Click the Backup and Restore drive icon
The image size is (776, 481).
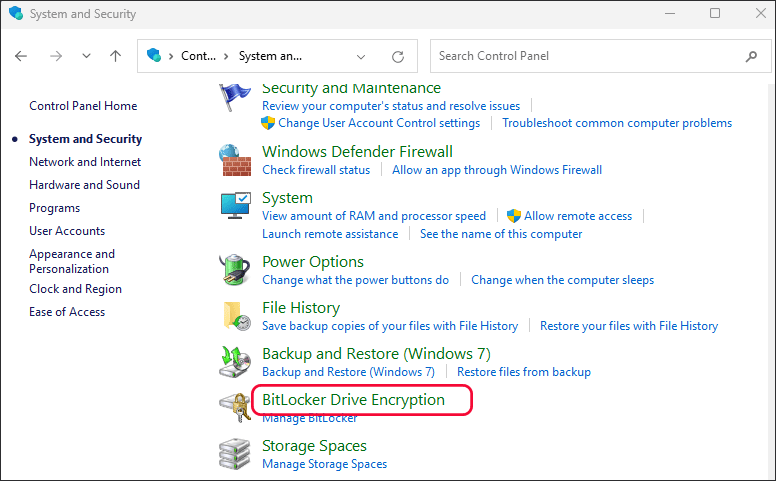(x=235, y=362)
